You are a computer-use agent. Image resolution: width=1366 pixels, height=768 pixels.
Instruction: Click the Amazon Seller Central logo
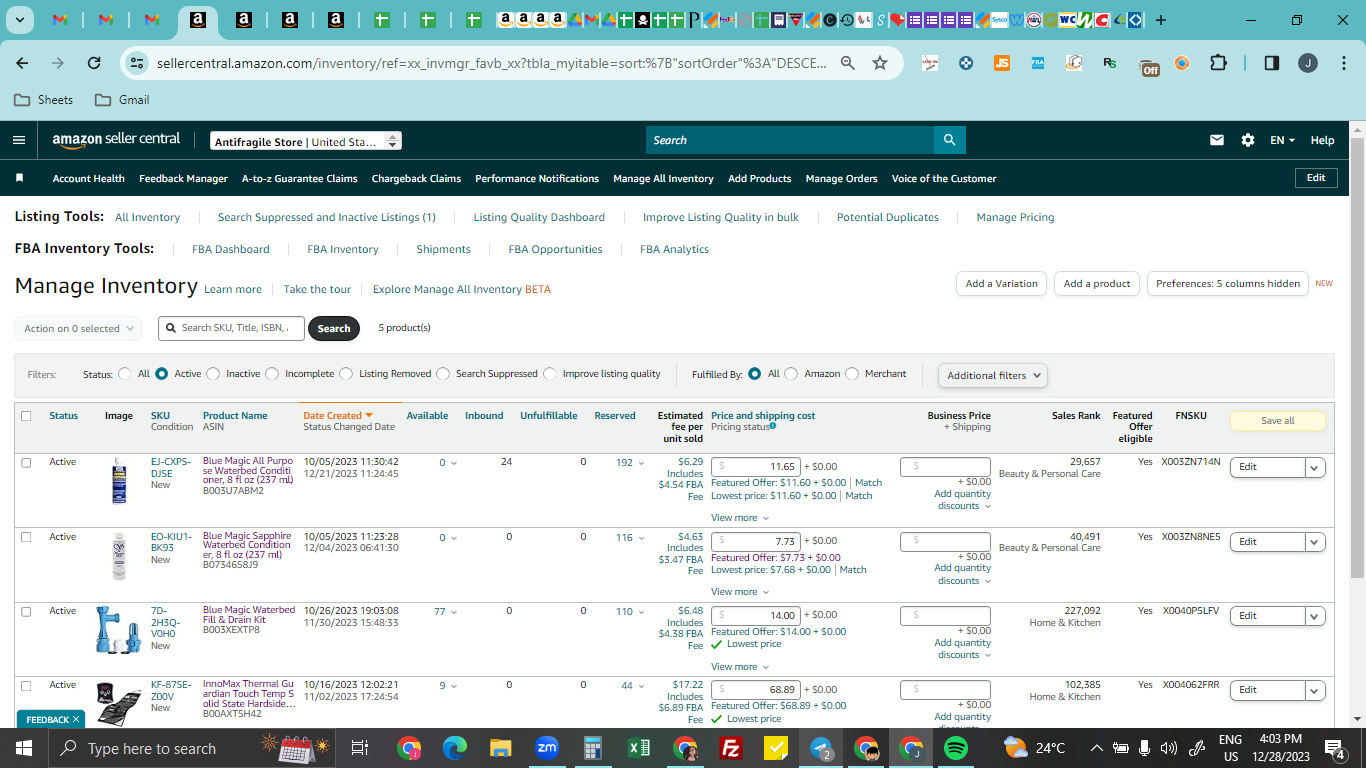[x=116, y=140]
